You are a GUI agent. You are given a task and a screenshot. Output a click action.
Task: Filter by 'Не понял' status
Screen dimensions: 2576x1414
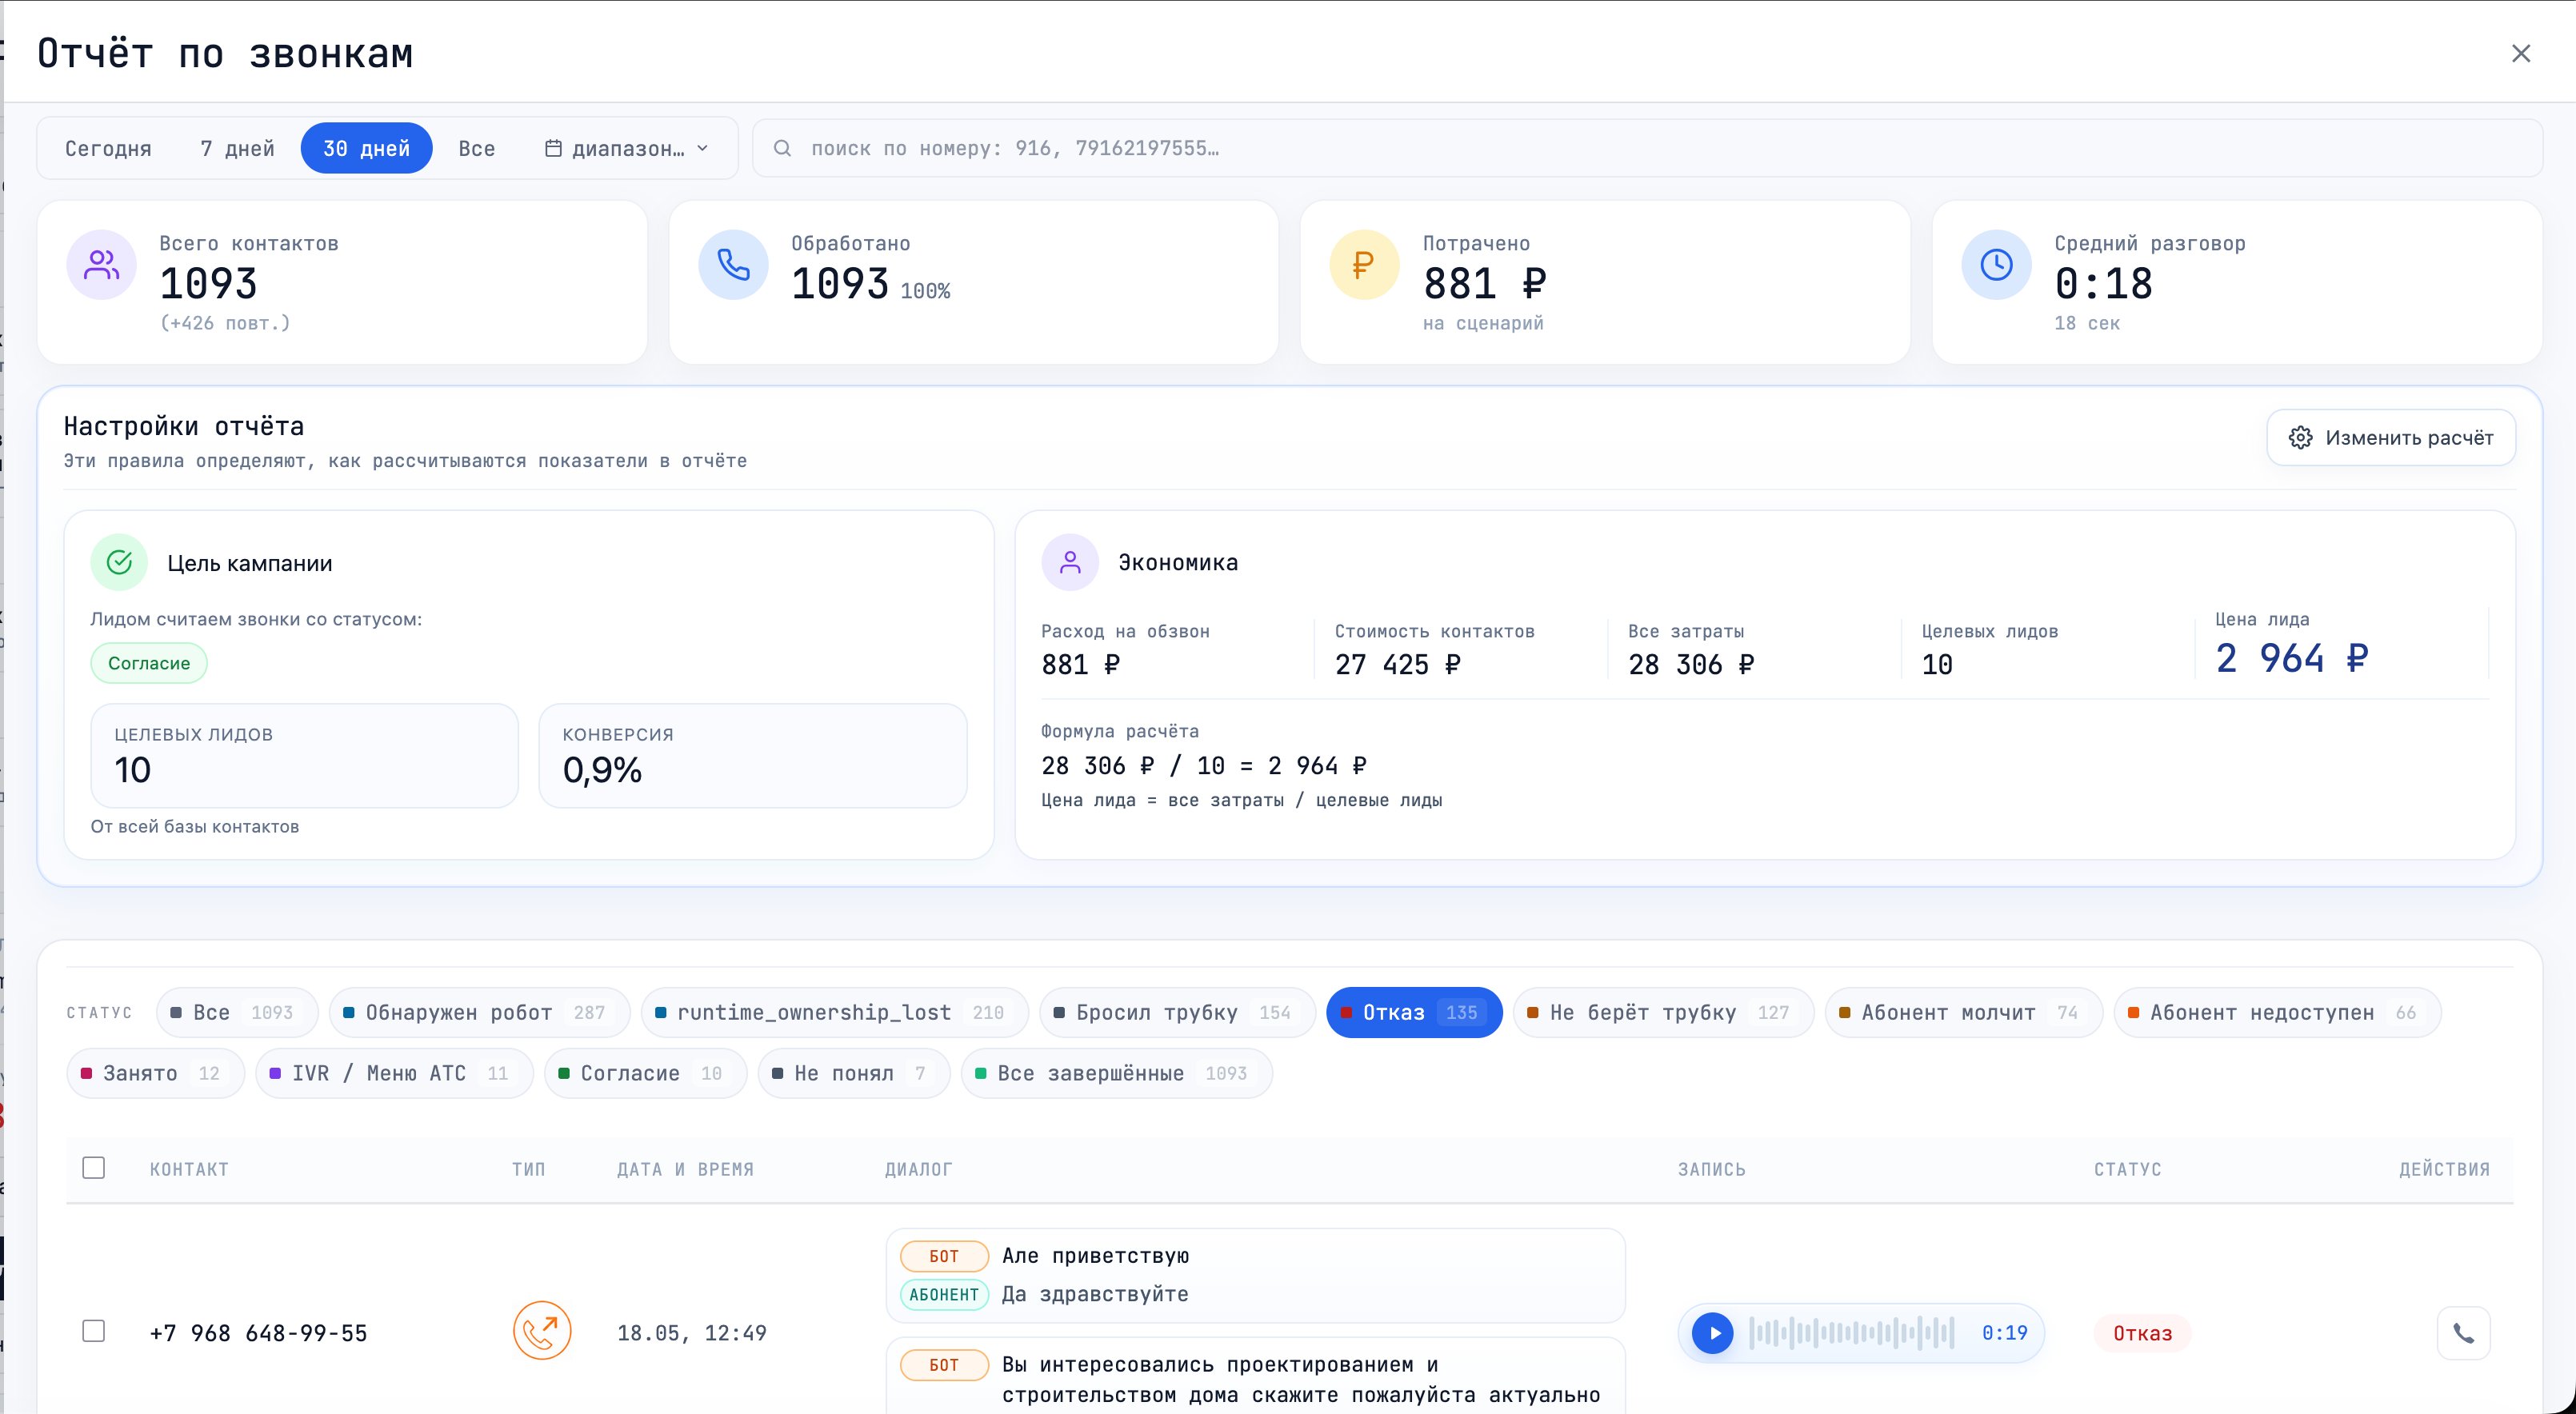click(854, 1073)
